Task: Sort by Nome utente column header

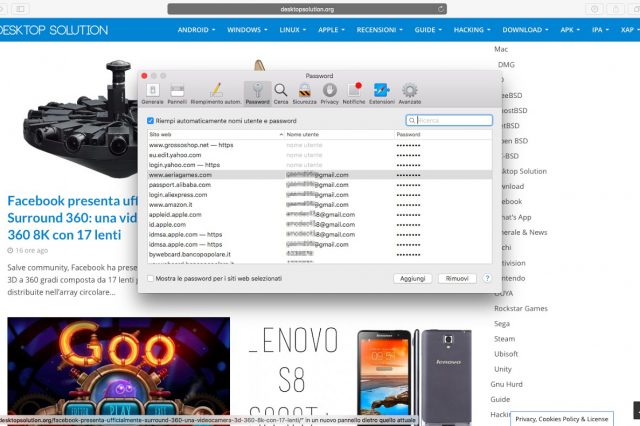Action: coord(339,134)
